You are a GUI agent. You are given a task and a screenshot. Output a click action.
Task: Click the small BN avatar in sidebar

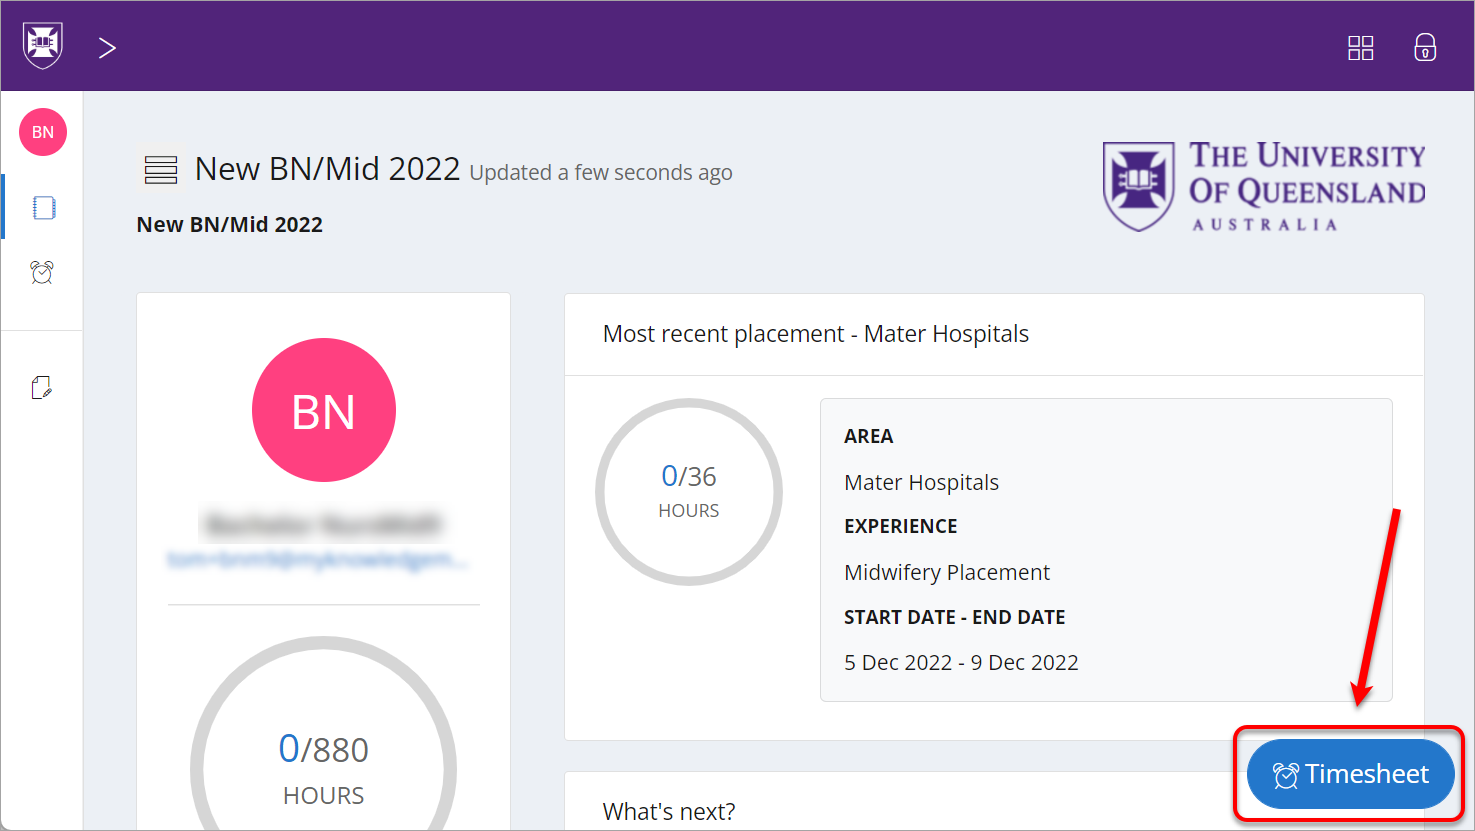pyautogui.click(x=43, y=132)
